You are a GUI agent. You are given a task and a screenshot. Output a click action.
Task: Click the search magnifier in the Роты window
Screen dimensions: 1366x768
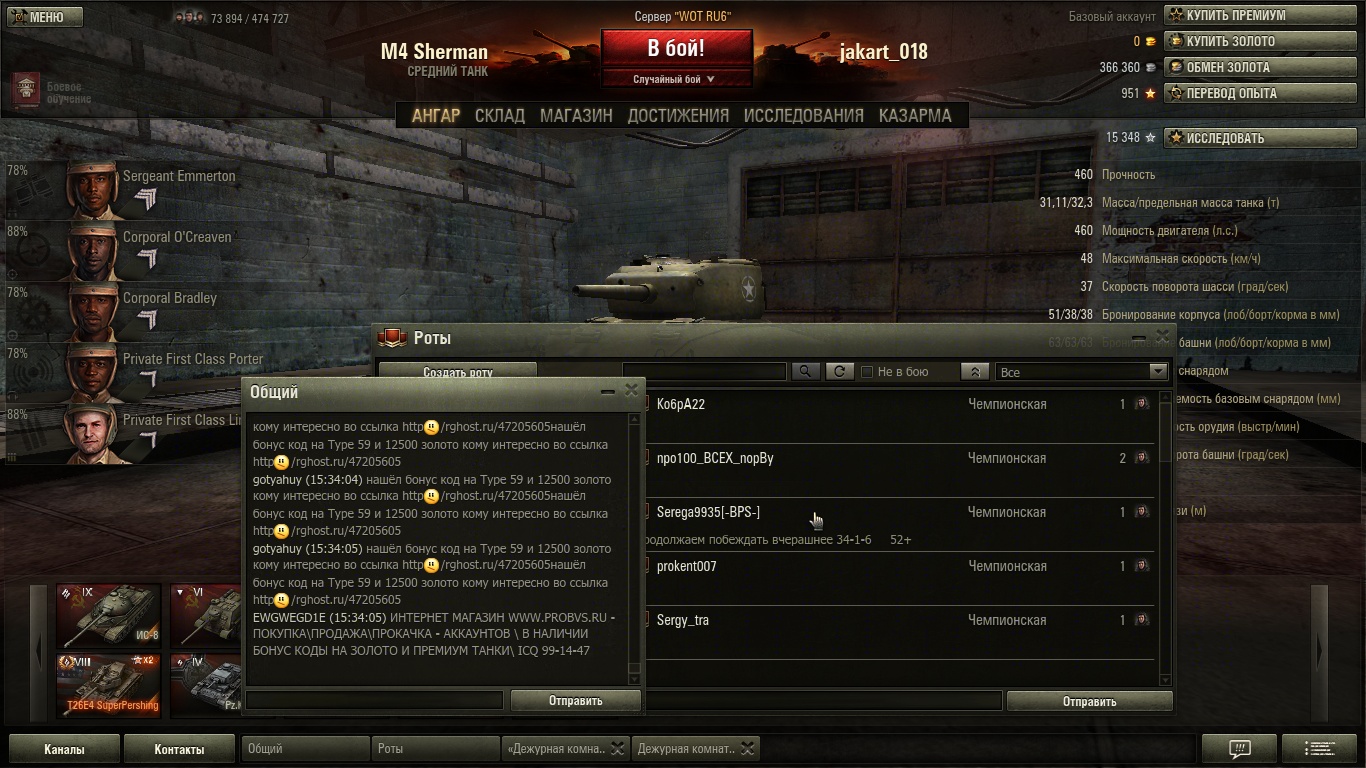(x=805, y=372)
